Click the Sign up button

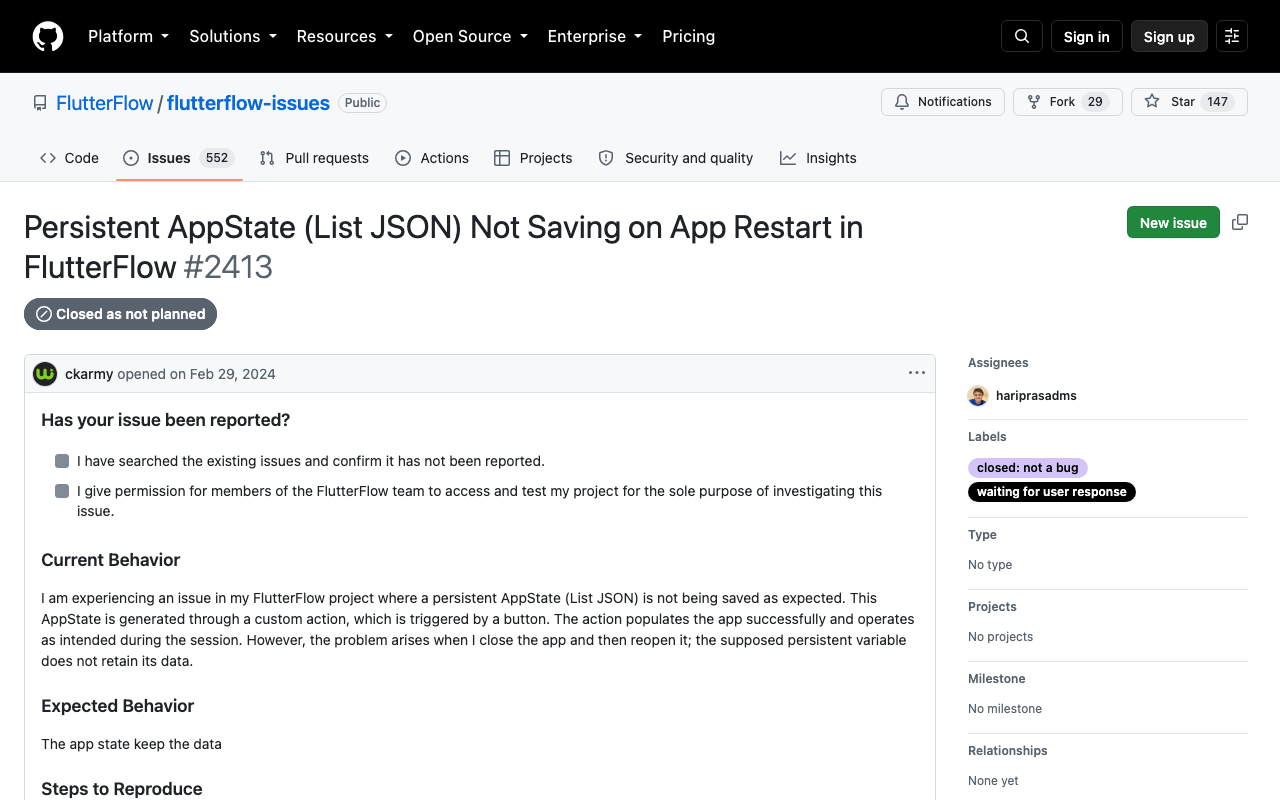pos(1169,36)
